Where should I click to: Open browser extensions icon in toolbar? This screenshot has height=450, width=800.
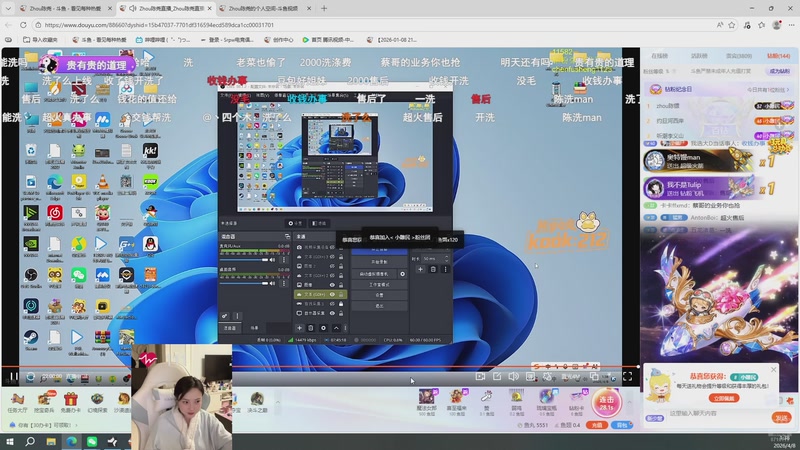(x=747, y=24)
